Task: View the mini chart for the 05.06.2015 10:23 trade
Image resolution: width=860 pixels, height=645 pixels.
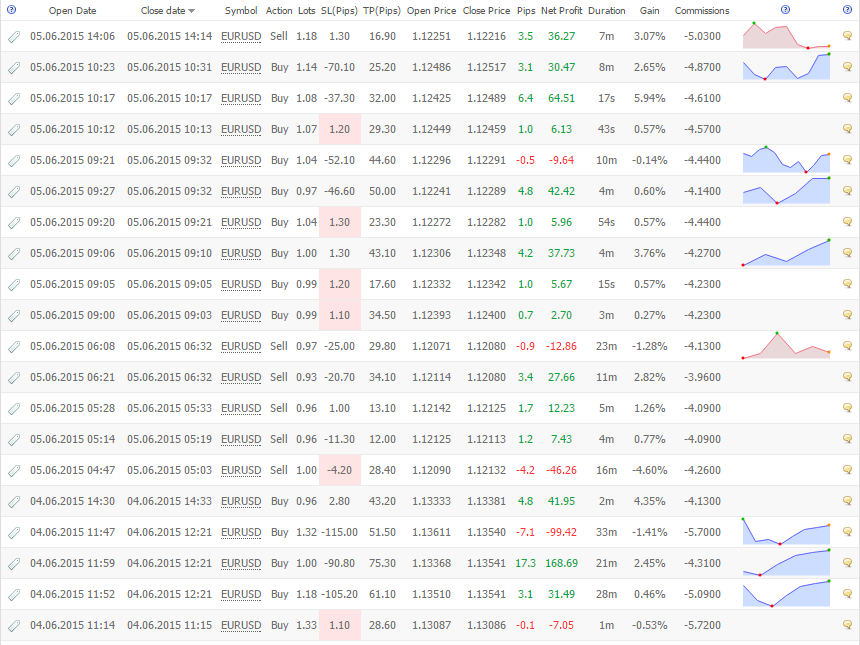Action: click(x=787, y=66)
